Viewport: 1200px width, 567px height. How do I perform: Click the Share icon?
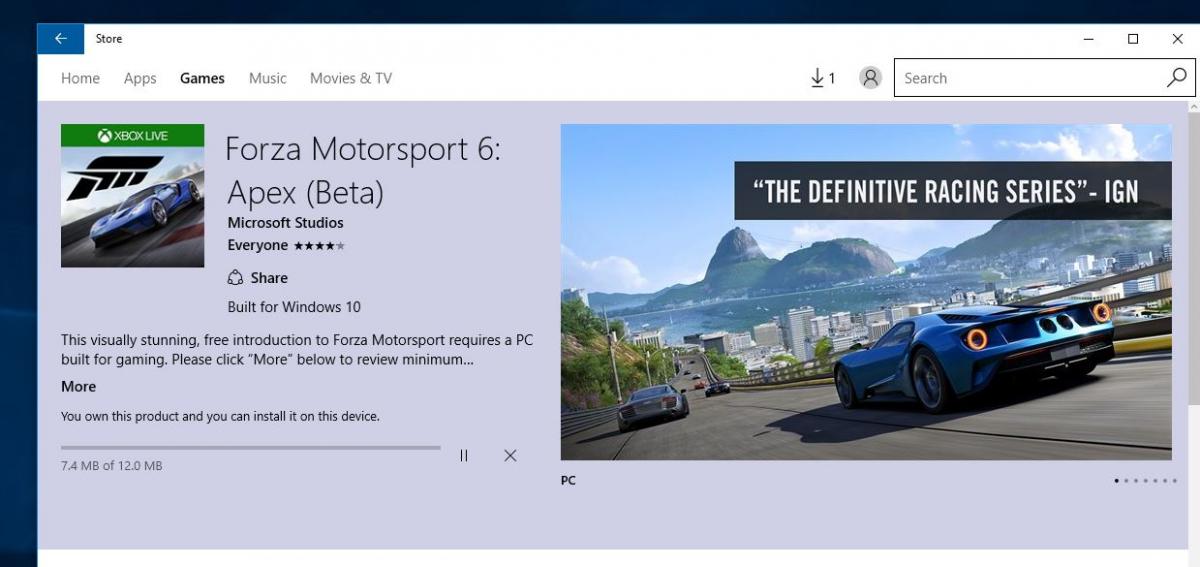(x=235, y=278)
